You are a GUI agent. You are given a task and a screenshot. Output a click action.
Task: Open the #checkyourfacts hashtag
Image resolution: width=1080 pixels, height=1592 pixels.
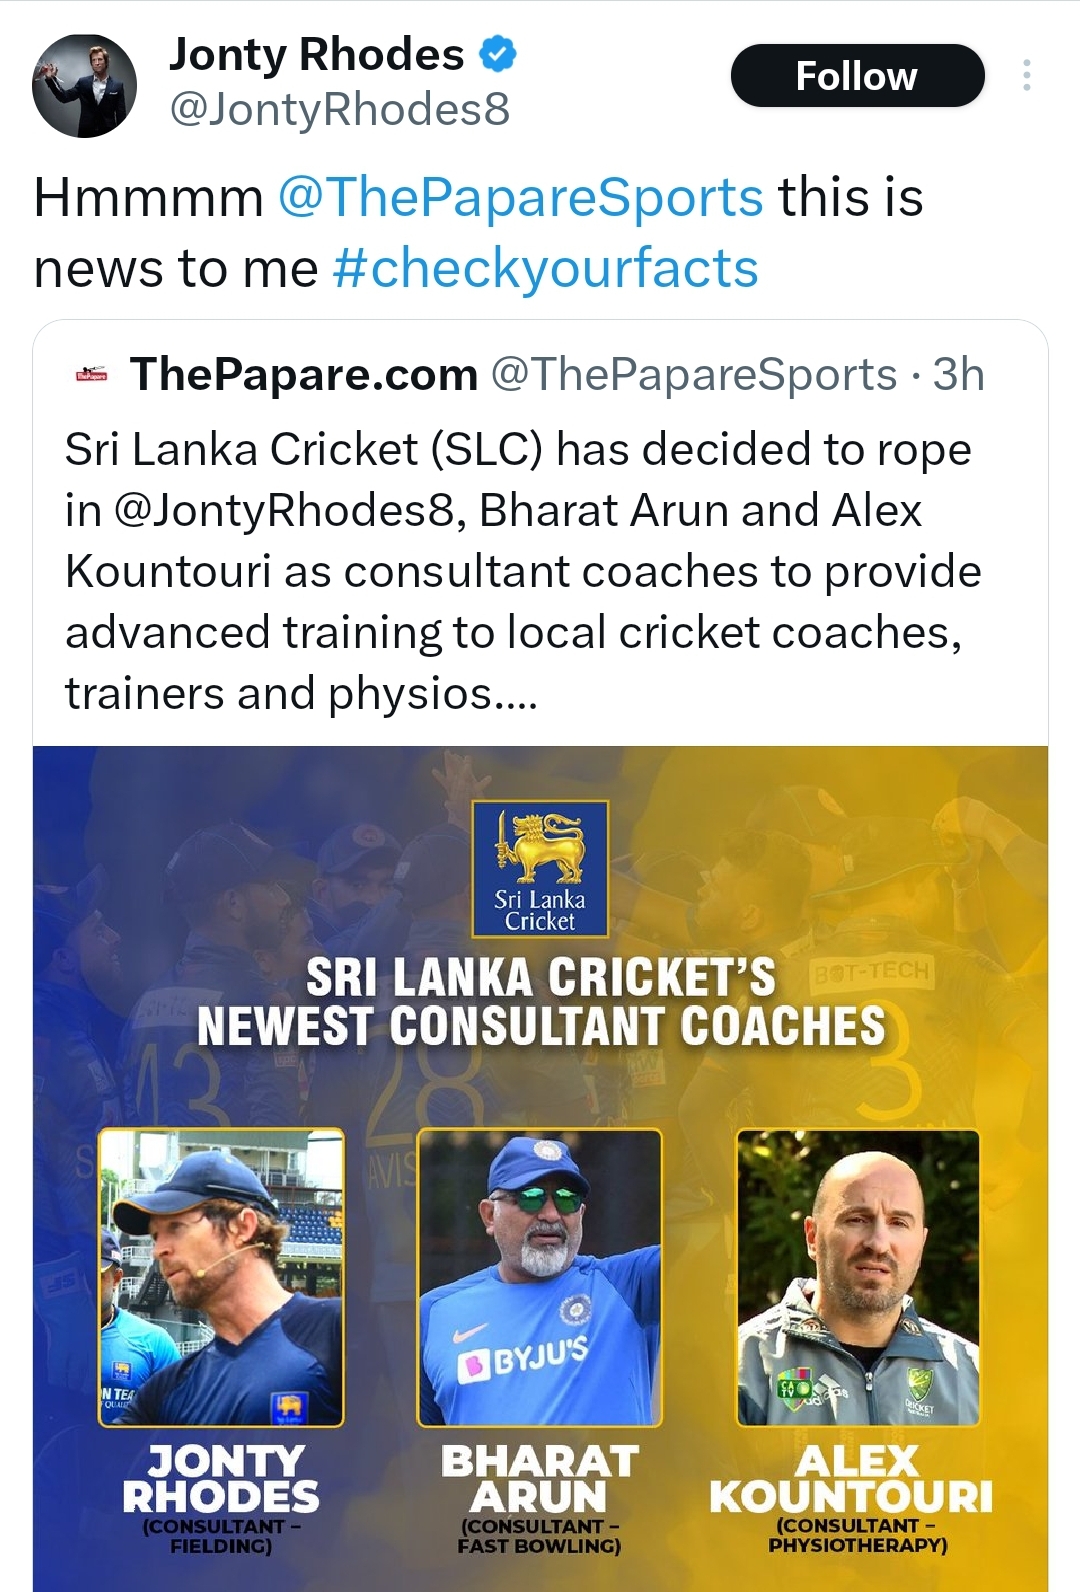pos(545,268)
